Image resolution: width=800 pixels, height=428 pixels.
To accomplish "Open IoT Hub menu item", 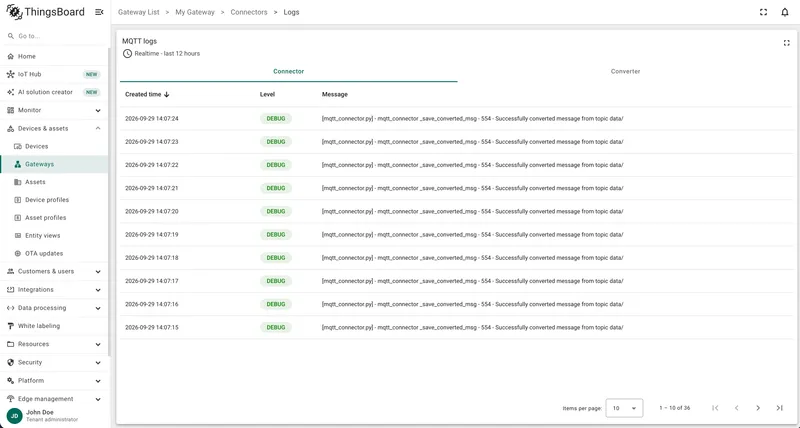I will (x=54, y=74).
